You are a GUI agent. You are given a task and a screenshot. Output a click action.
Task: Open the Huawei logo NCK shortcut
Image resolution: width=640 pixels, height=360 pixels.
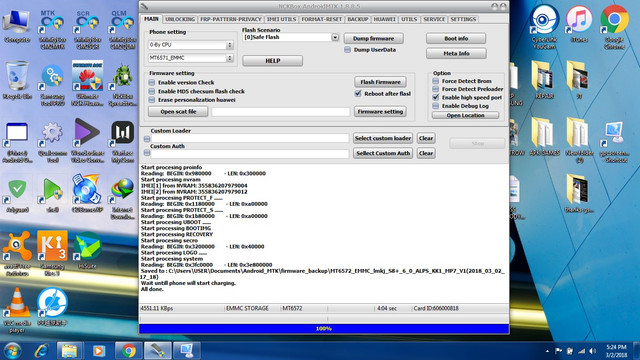(87, 83)
